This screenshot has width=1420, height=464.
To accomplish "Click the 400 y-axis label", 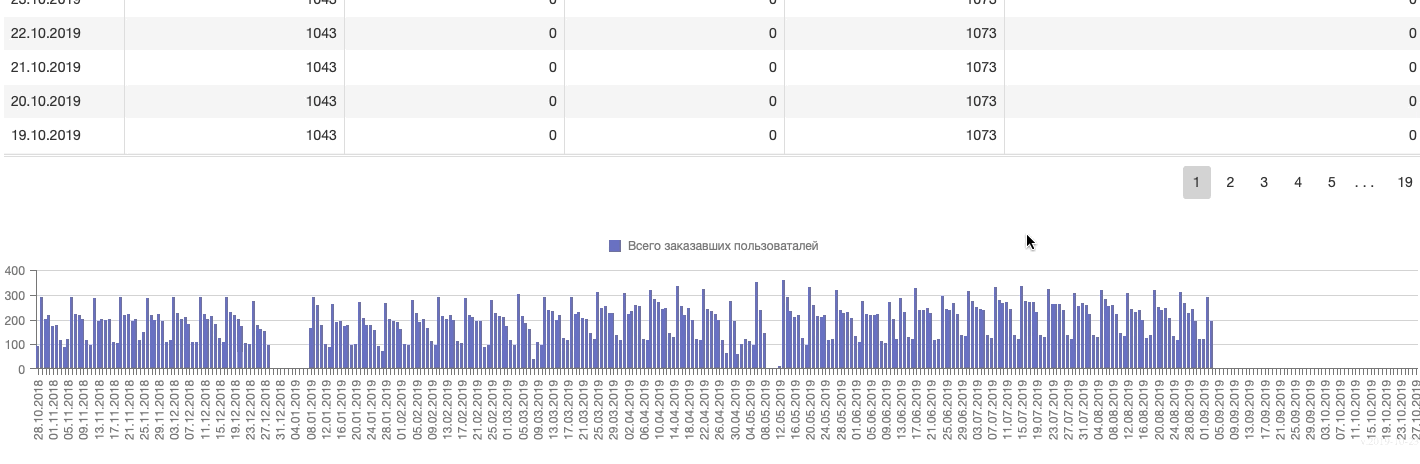I will click(x=14, y=271).
